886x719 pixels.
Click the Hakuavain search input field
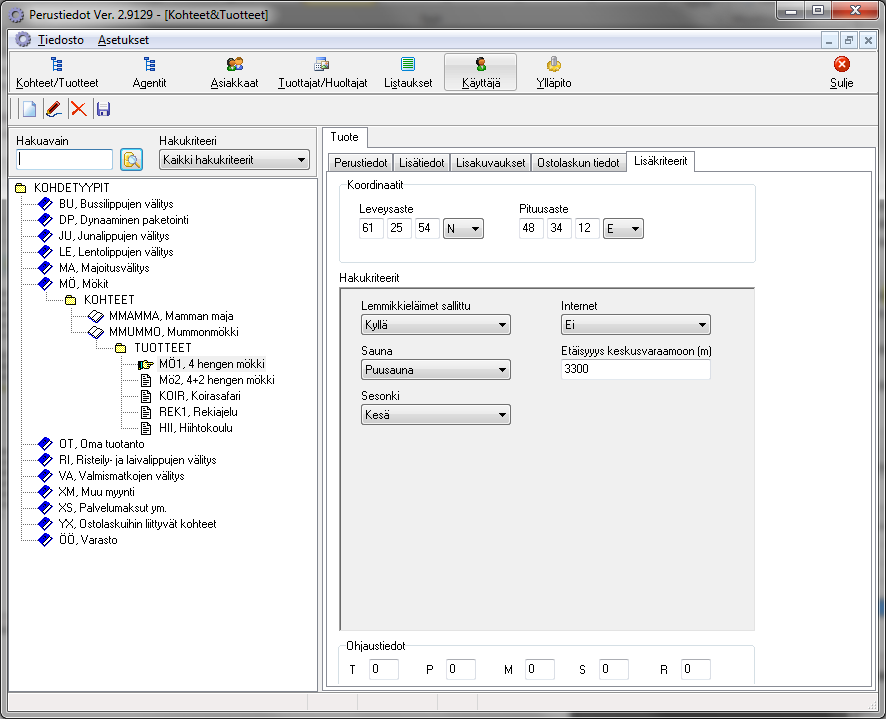(64, 159)
